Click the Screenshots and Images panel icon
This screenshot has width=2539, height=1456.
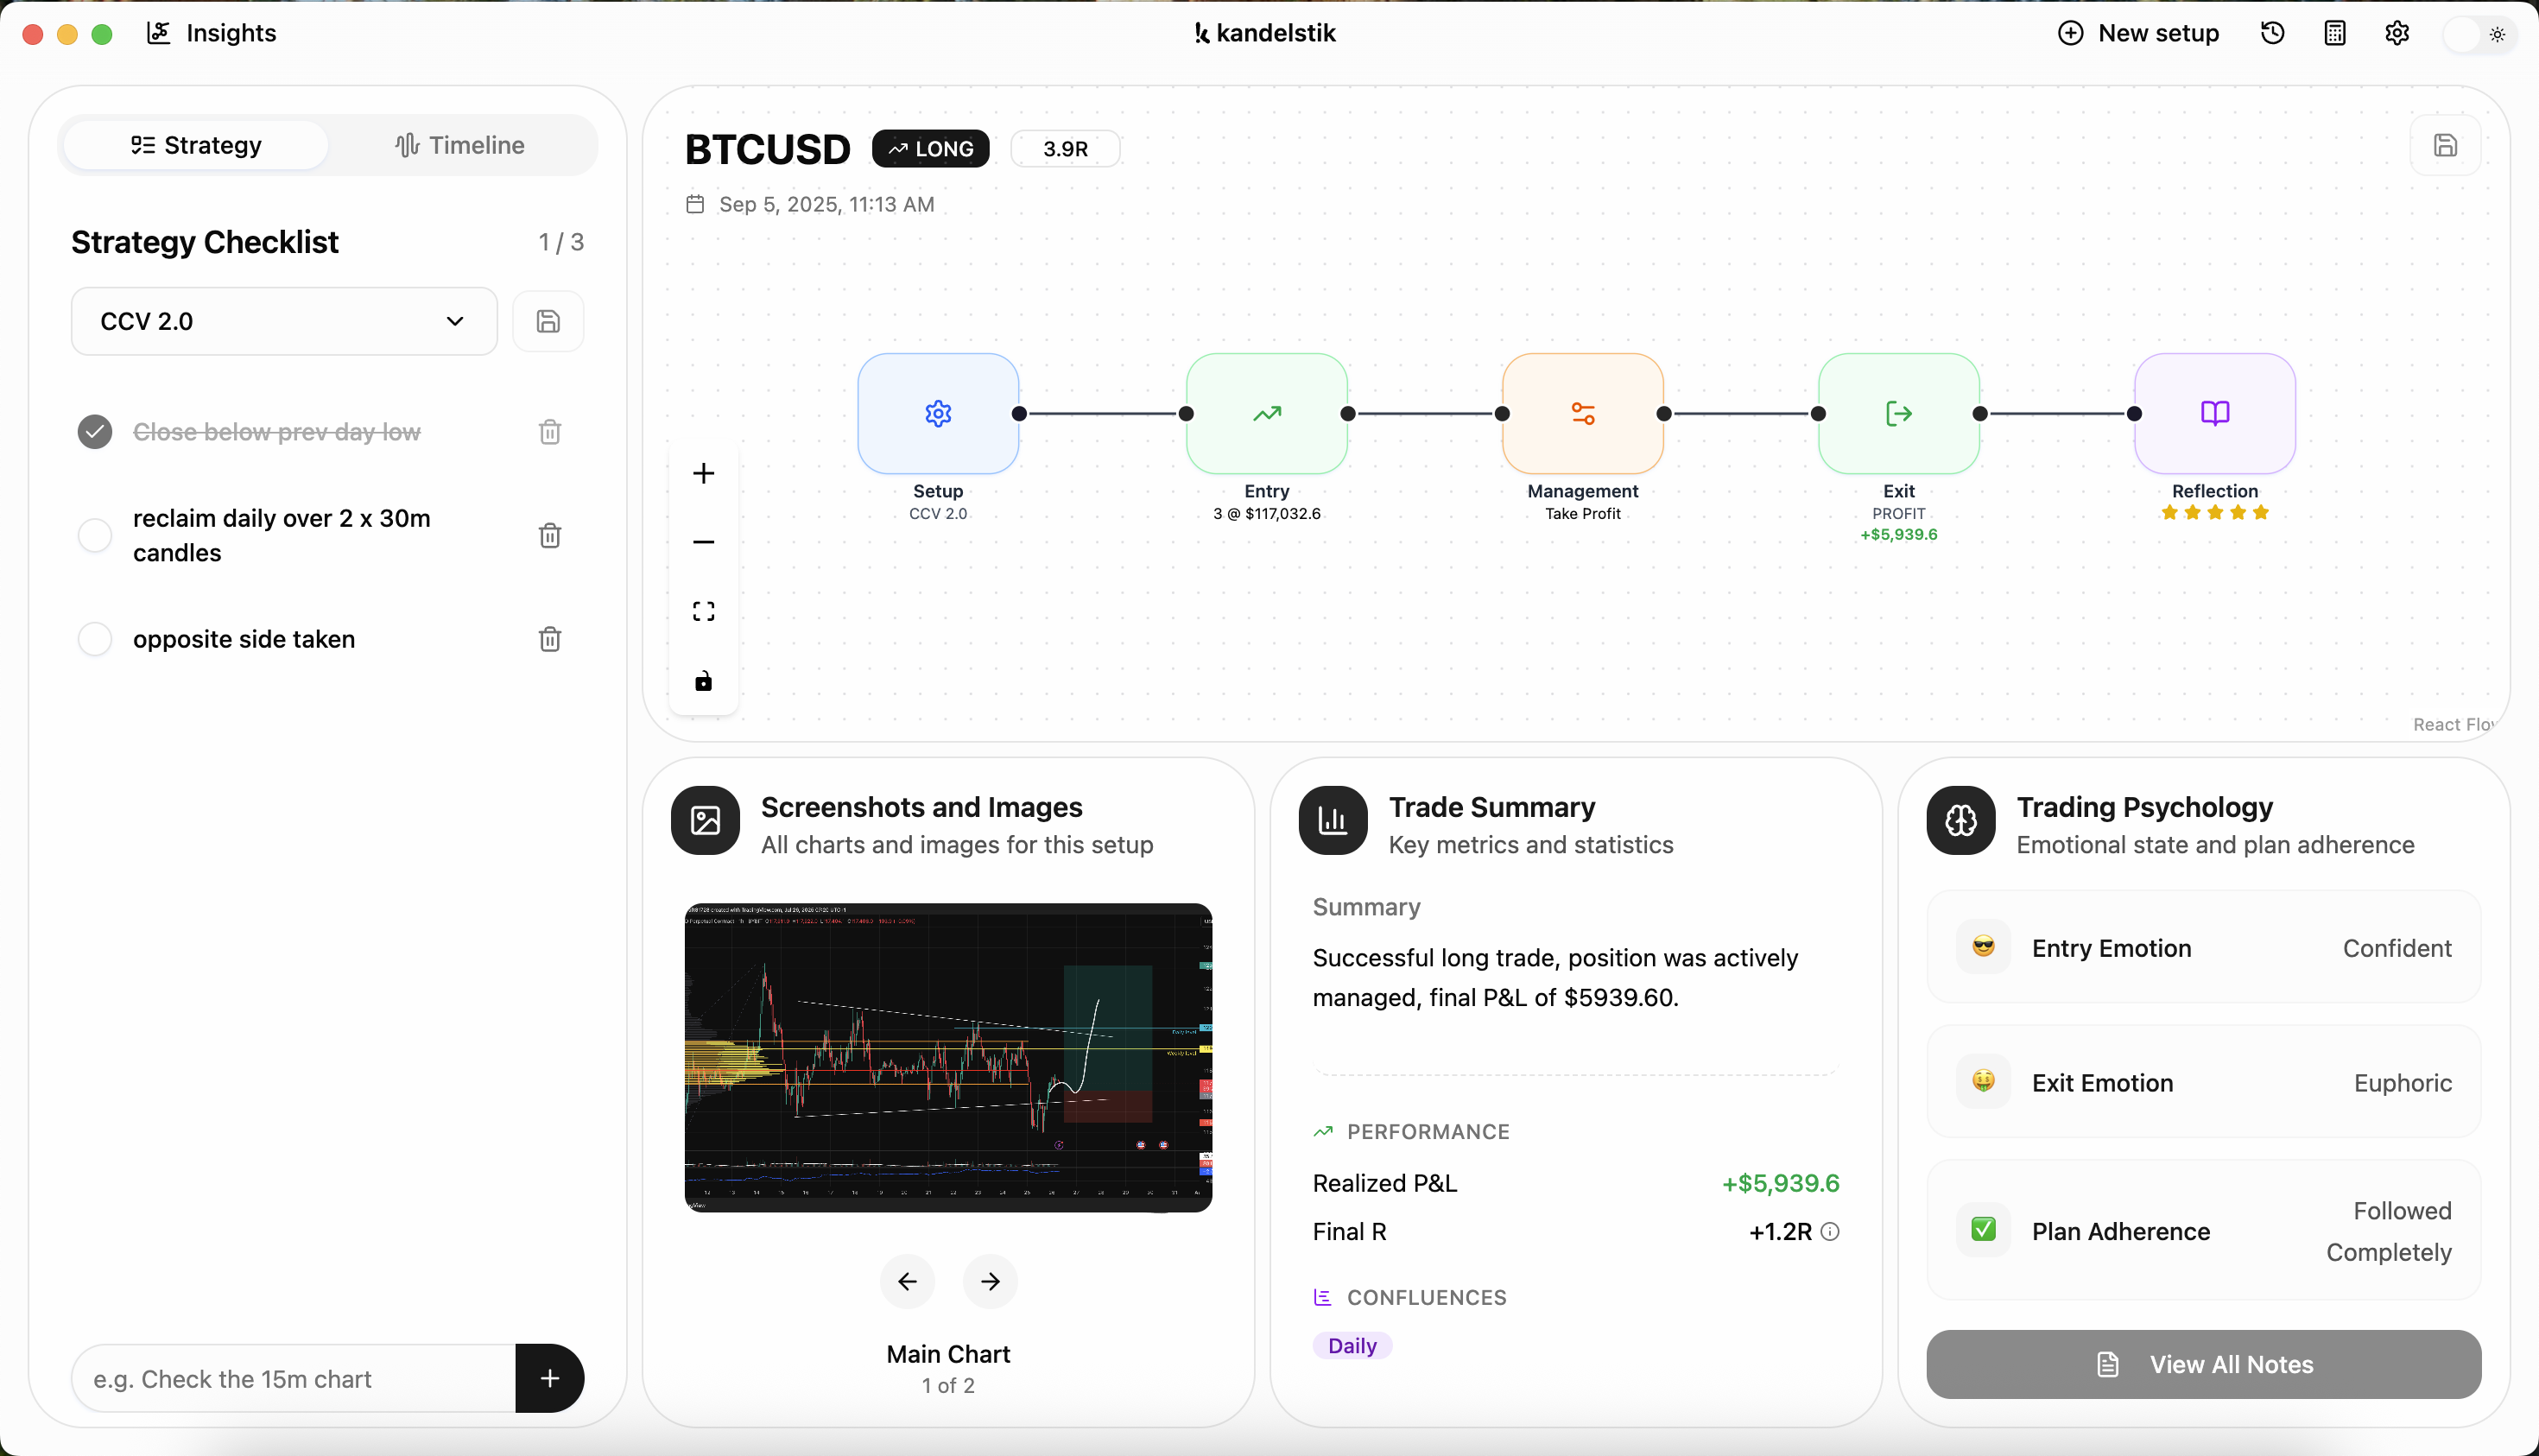pyautogui.click(x=705, y=820)
